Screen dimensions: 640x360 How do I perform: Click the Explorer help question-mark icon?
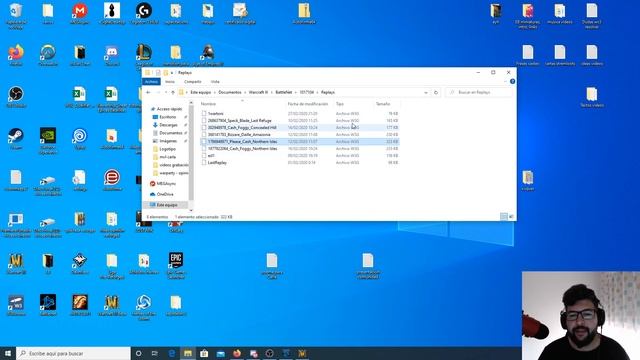click(512, 82)
